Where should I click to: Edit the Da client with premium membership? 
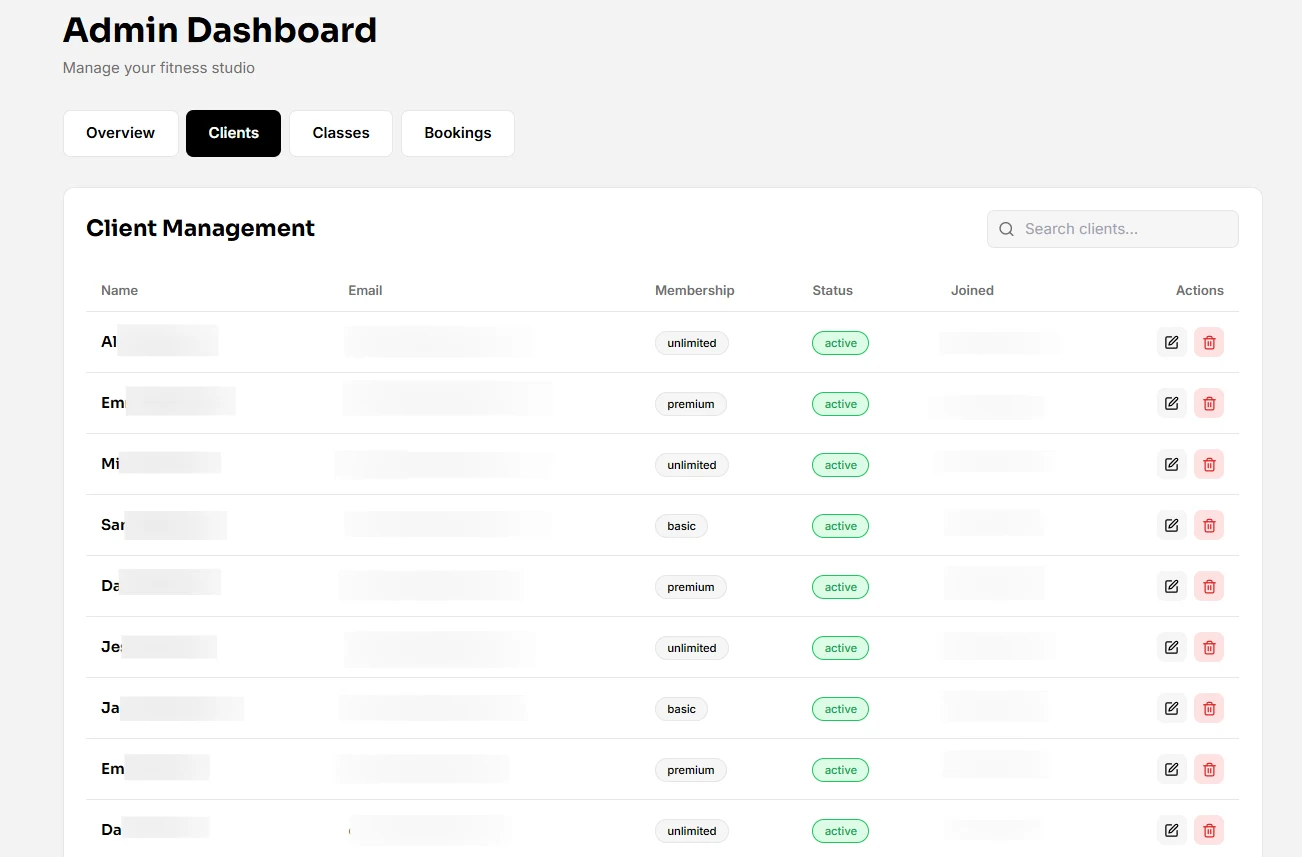(x=1171, y=586)
